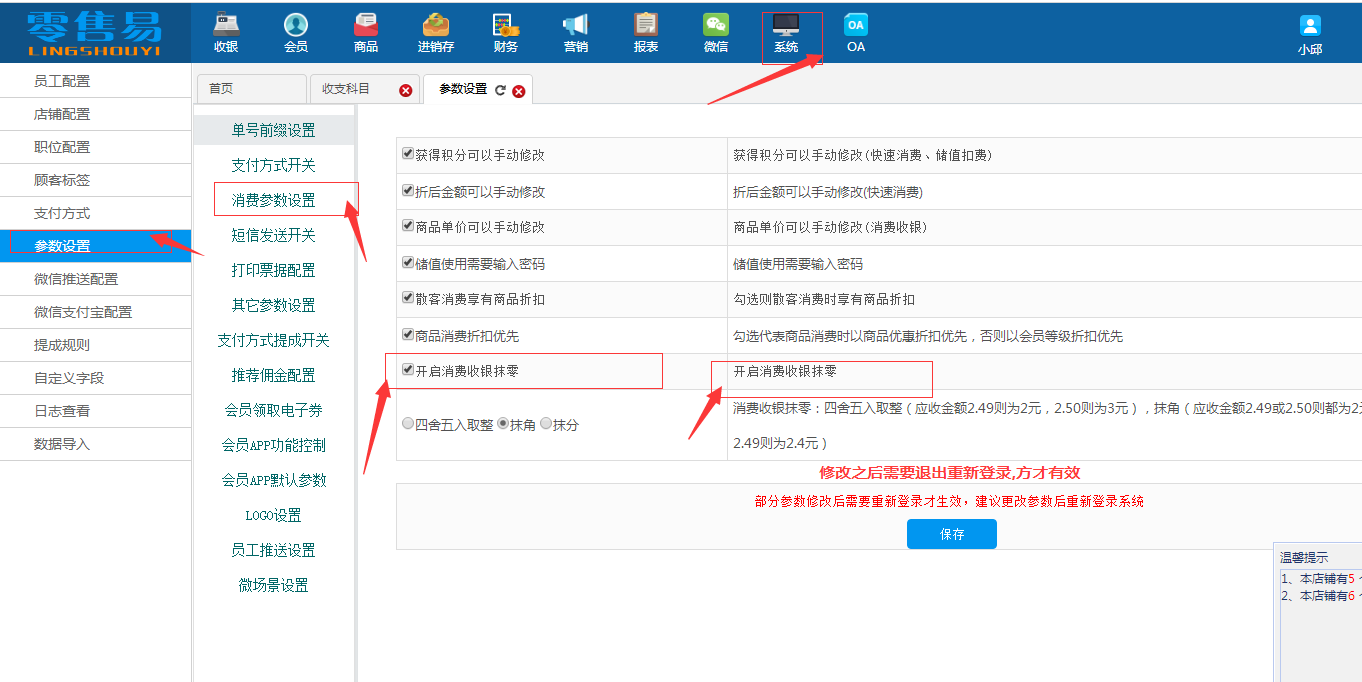Uncheck 储值使用需要输入密码 option

(408, 262)
